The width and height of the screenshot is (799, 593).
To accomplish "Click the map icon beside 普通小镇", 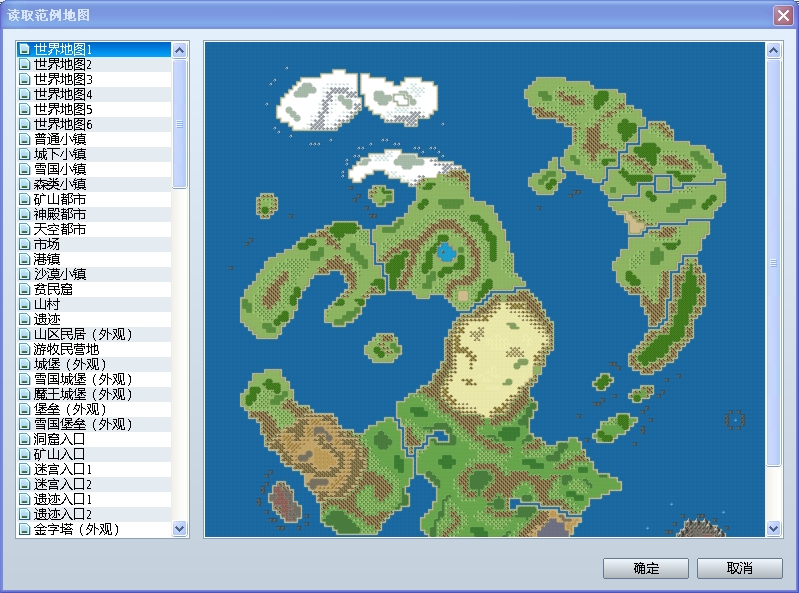I will tap(24, 139).
